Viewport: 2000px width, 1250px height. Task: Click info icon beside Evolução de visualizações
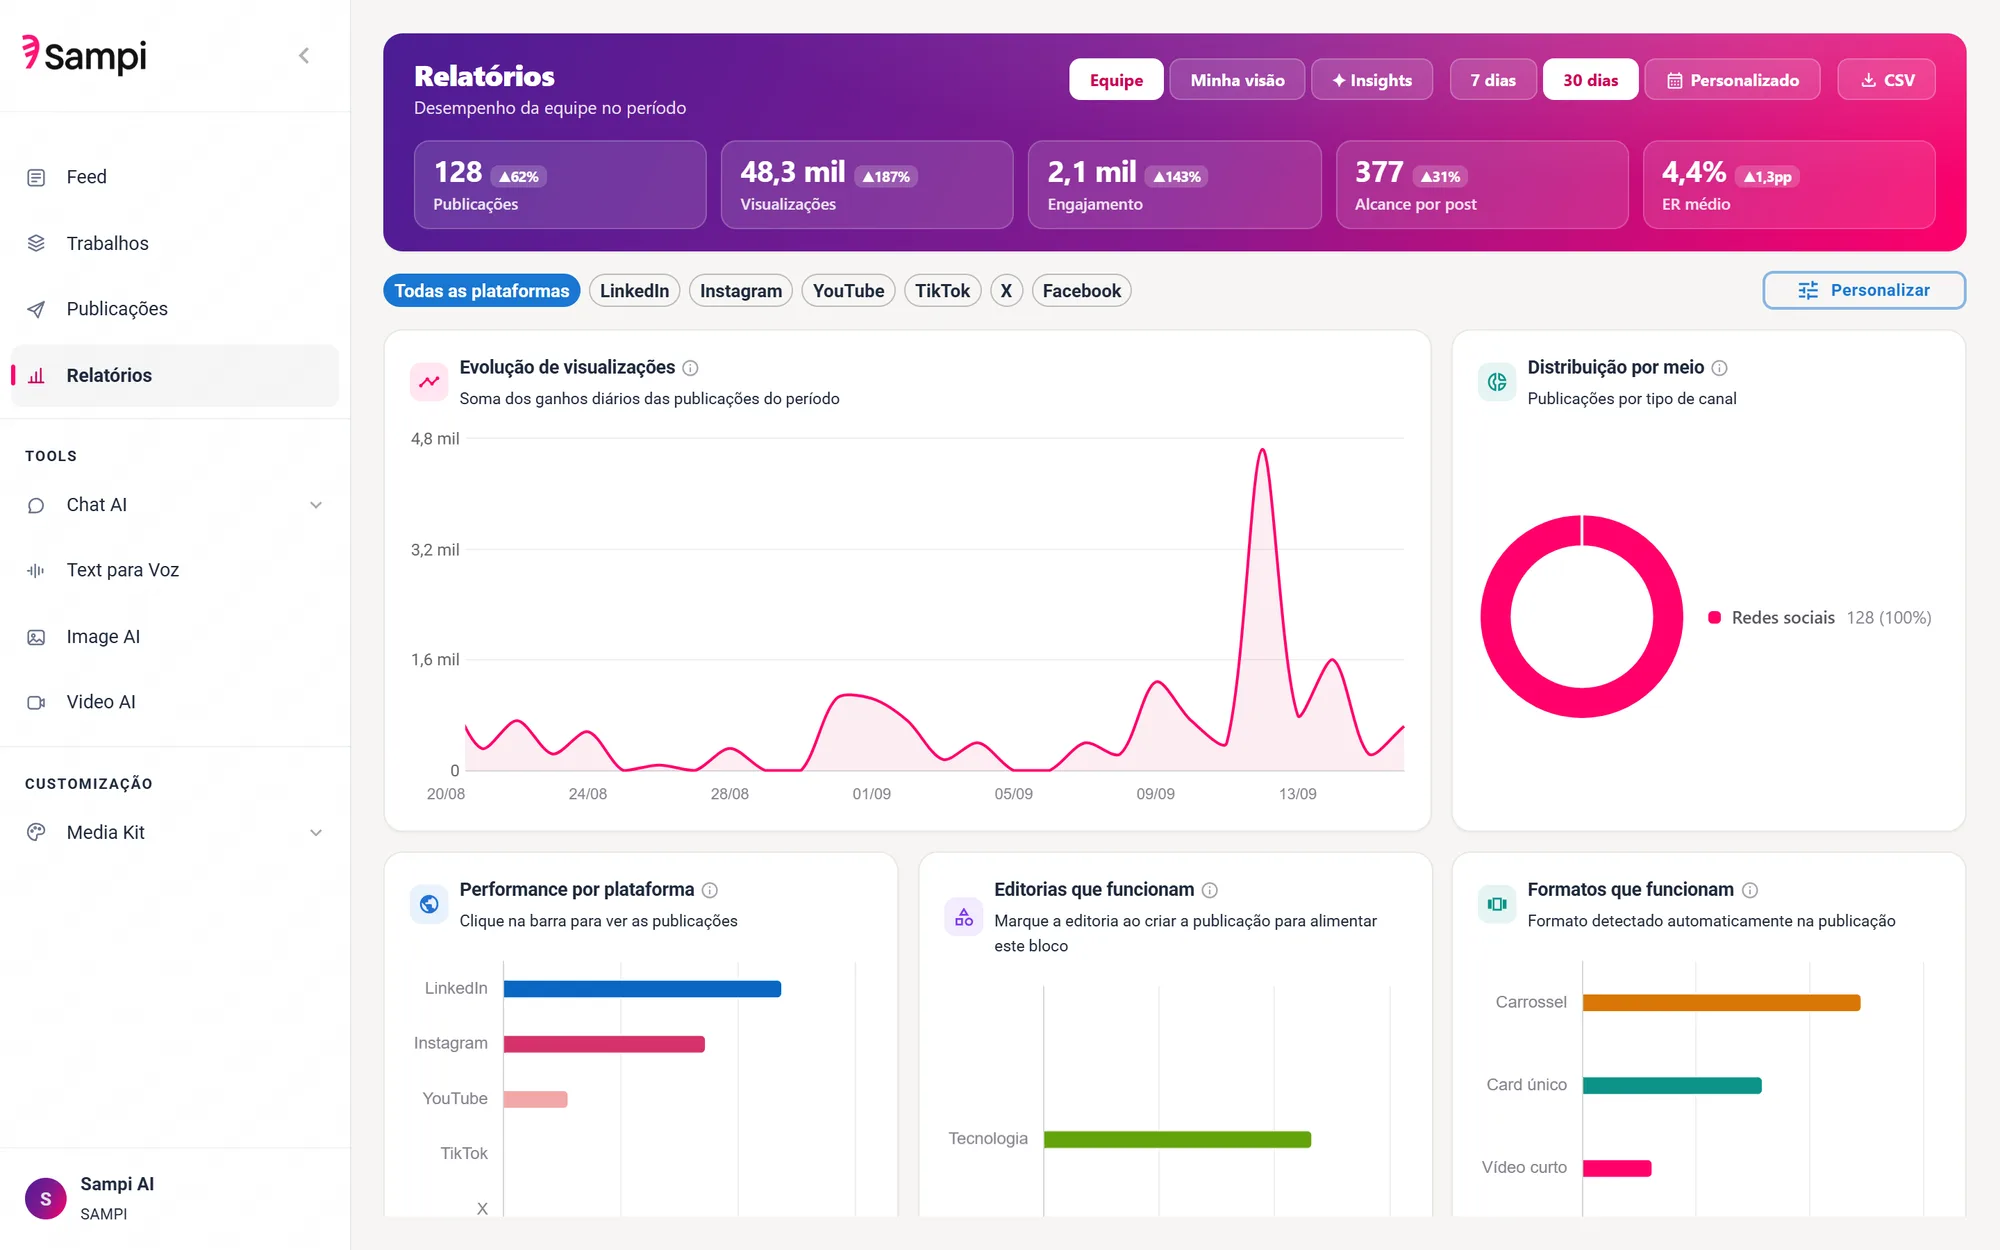click(690, 368)
